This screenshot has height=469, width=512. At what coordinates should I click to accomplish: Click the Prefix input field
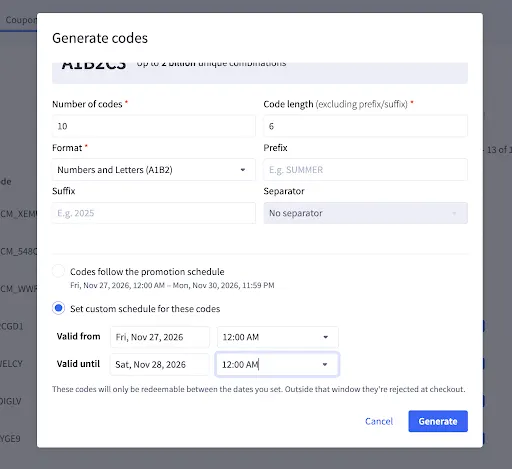coord(365,170)
